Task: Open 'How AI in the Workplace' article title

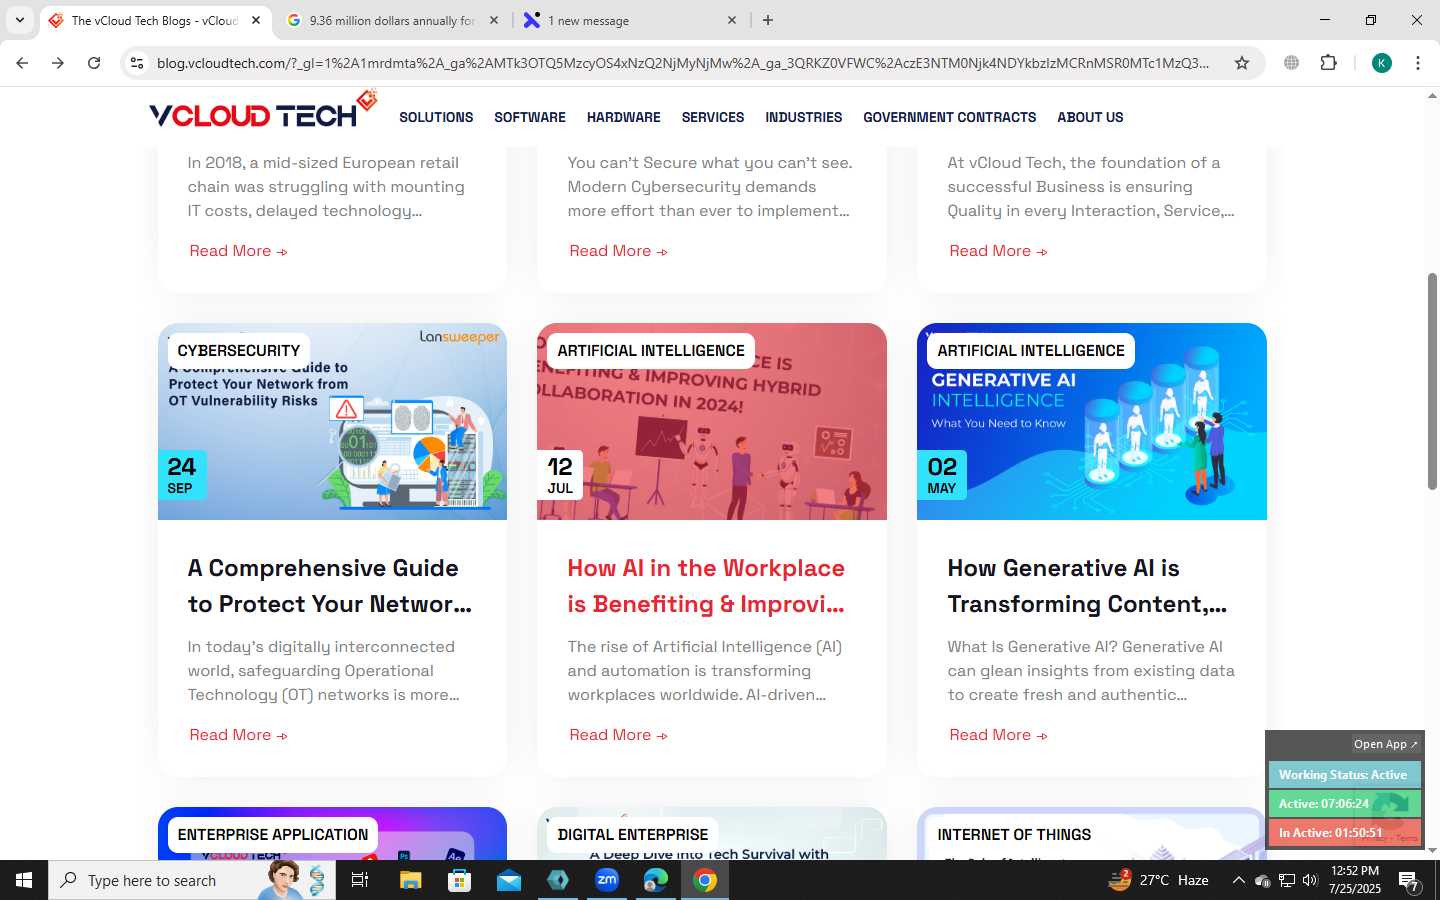Action: (706, 586)
